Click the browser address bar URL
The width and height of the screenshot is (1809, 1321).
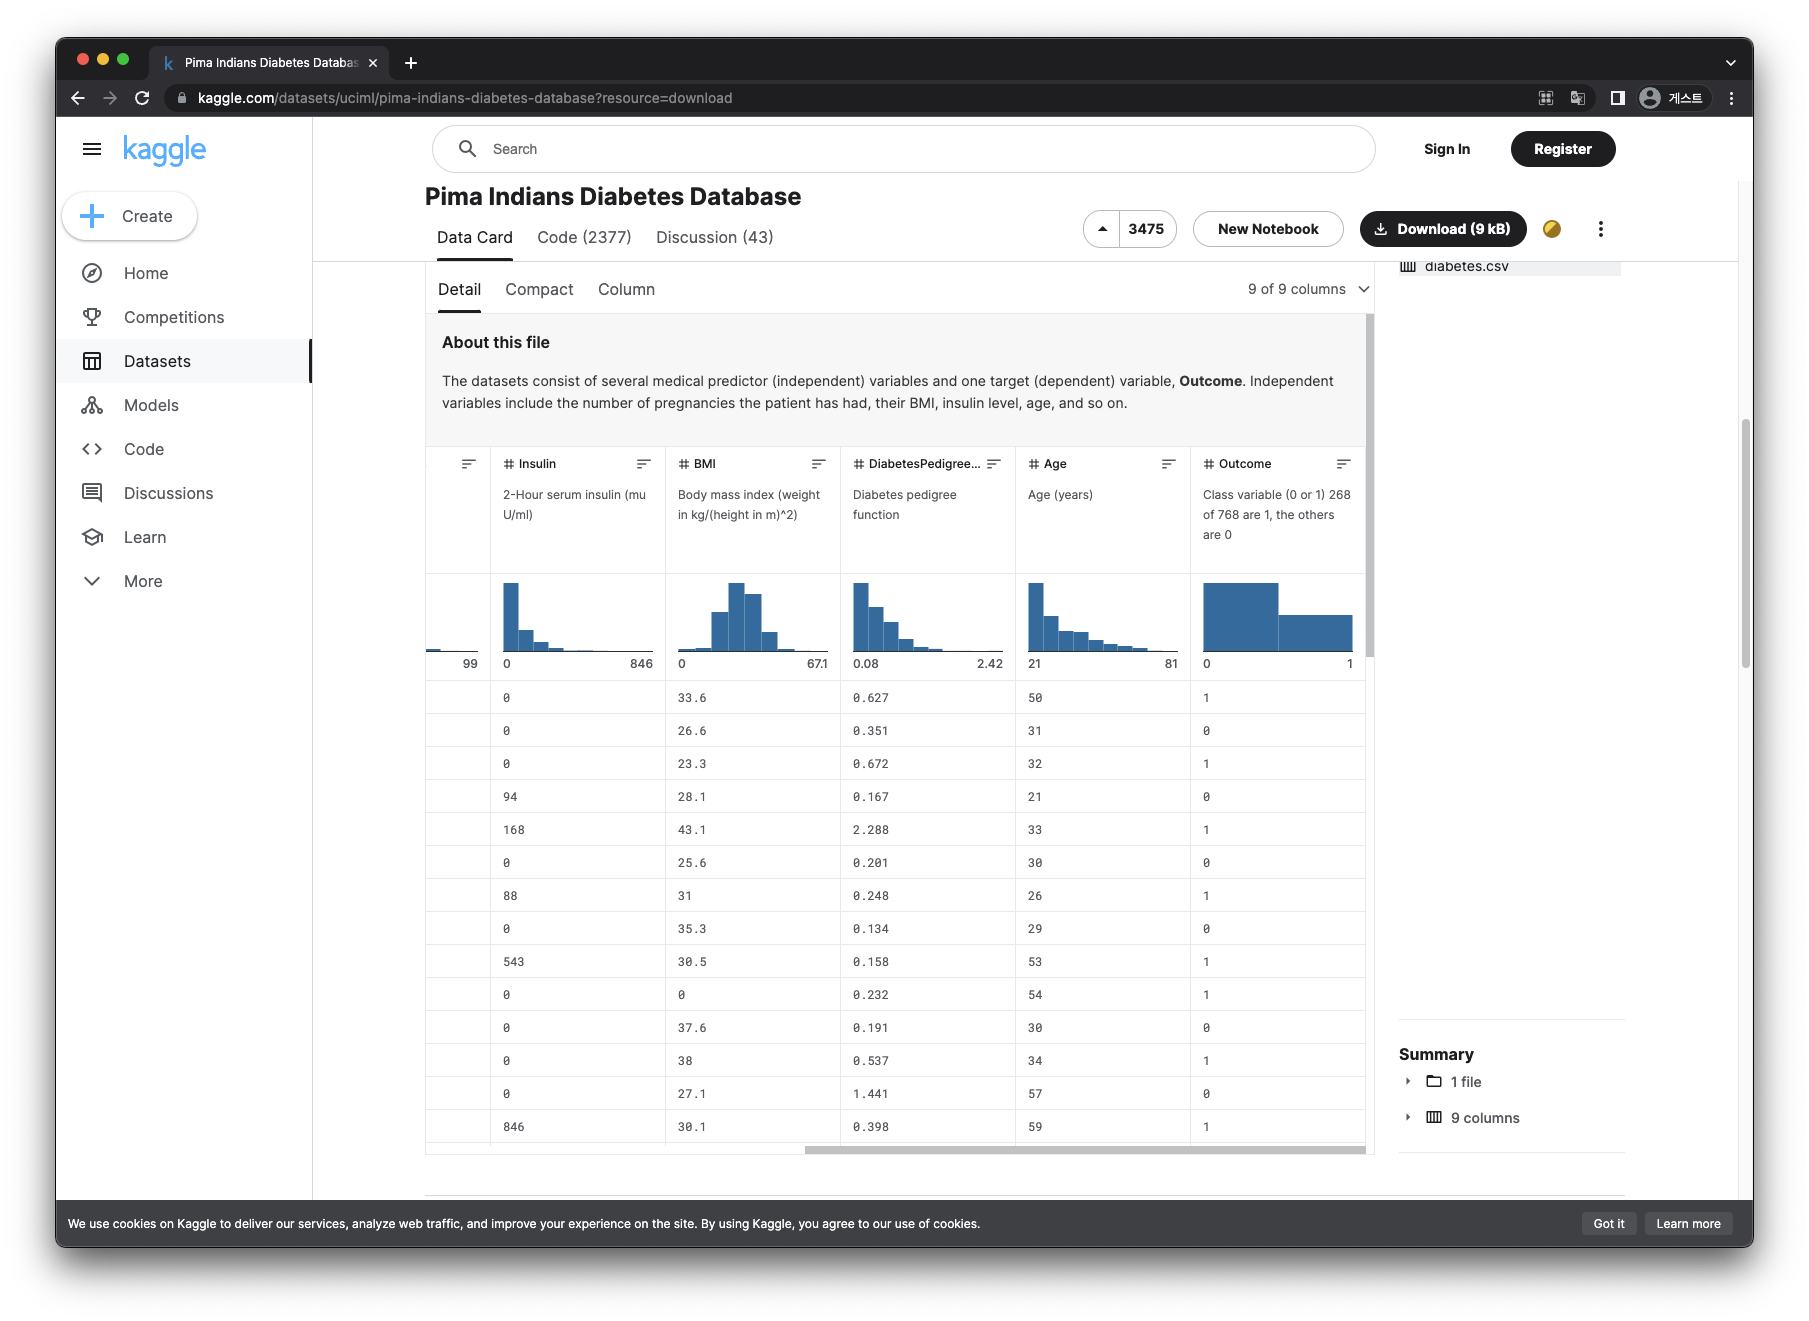[x=465, y=98]
